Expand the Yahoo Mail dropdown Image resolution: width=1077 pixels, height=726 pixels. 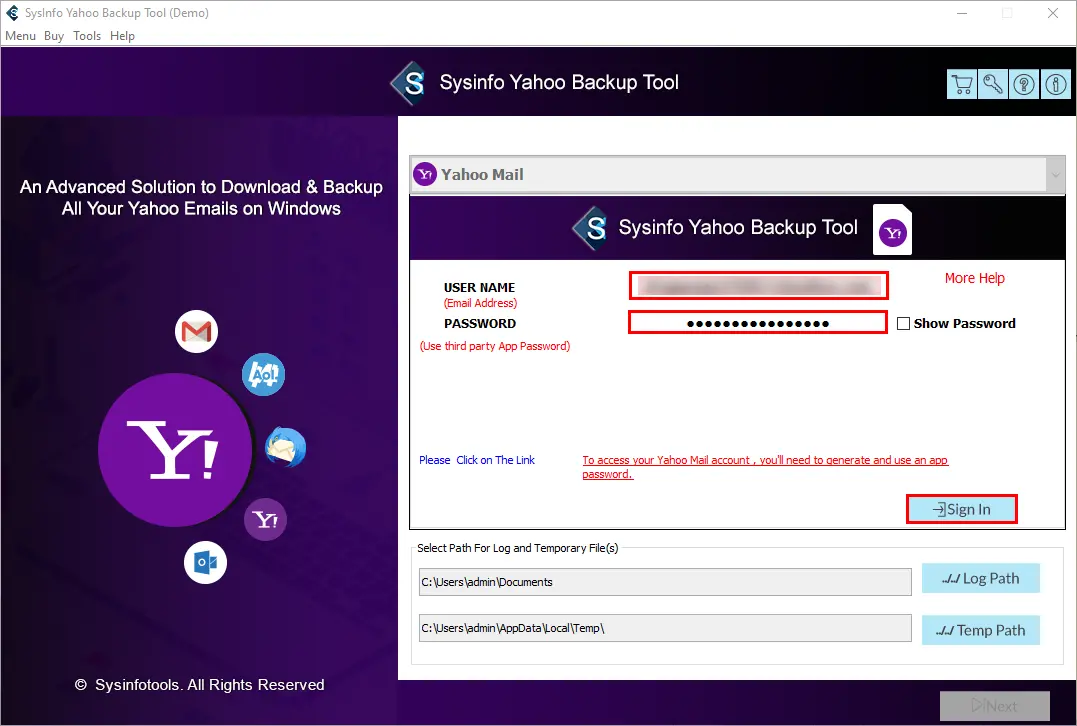click(1055, 175)
